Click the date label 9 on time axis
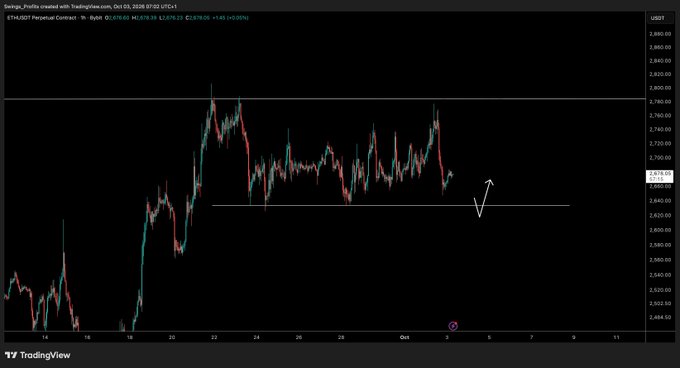Viewport: 680px width, 368px height. click(574, 337)
